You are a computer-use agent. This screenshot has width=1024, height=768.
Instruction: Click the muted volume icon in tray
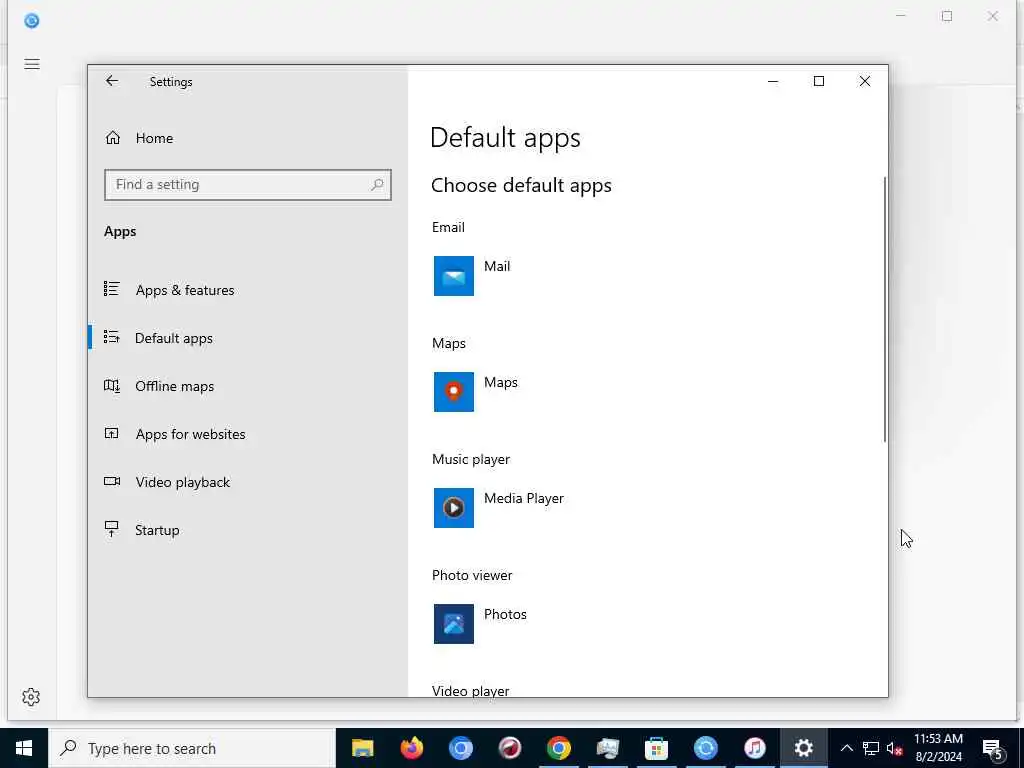pyautogui.click(x=895, y=748)
